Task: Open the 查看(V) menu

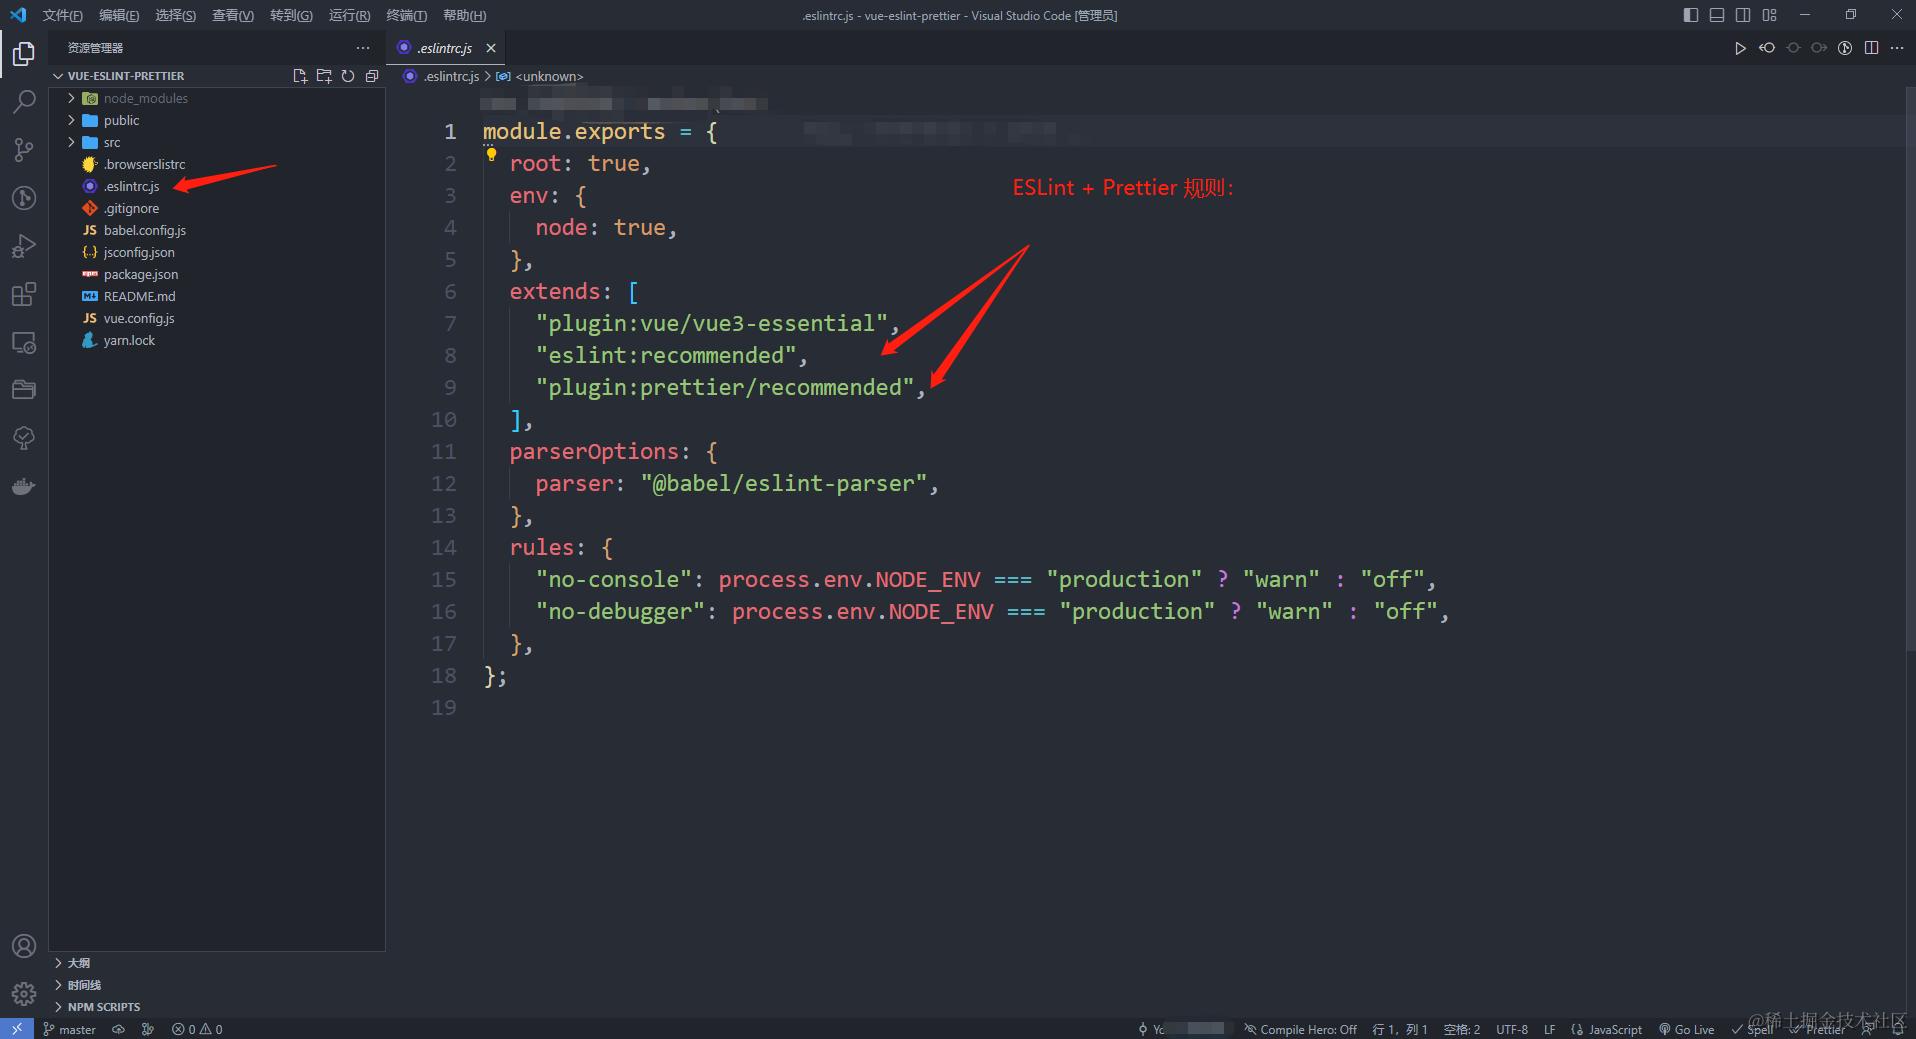Action: [x=233, y=15]
